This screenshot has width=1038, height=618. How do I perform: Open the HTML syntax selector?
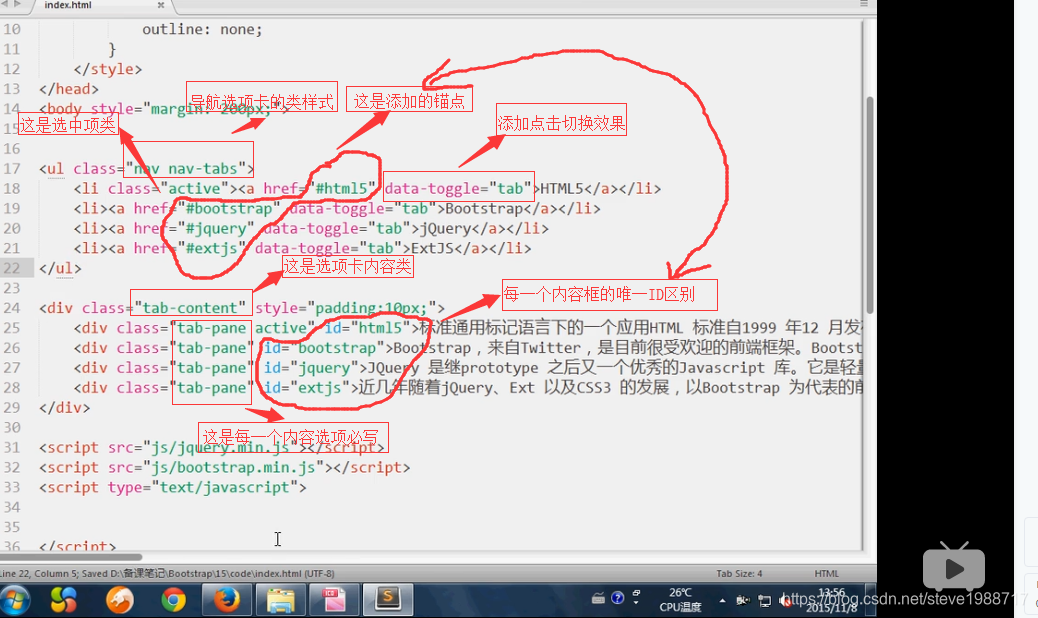[x=826, y=574]
